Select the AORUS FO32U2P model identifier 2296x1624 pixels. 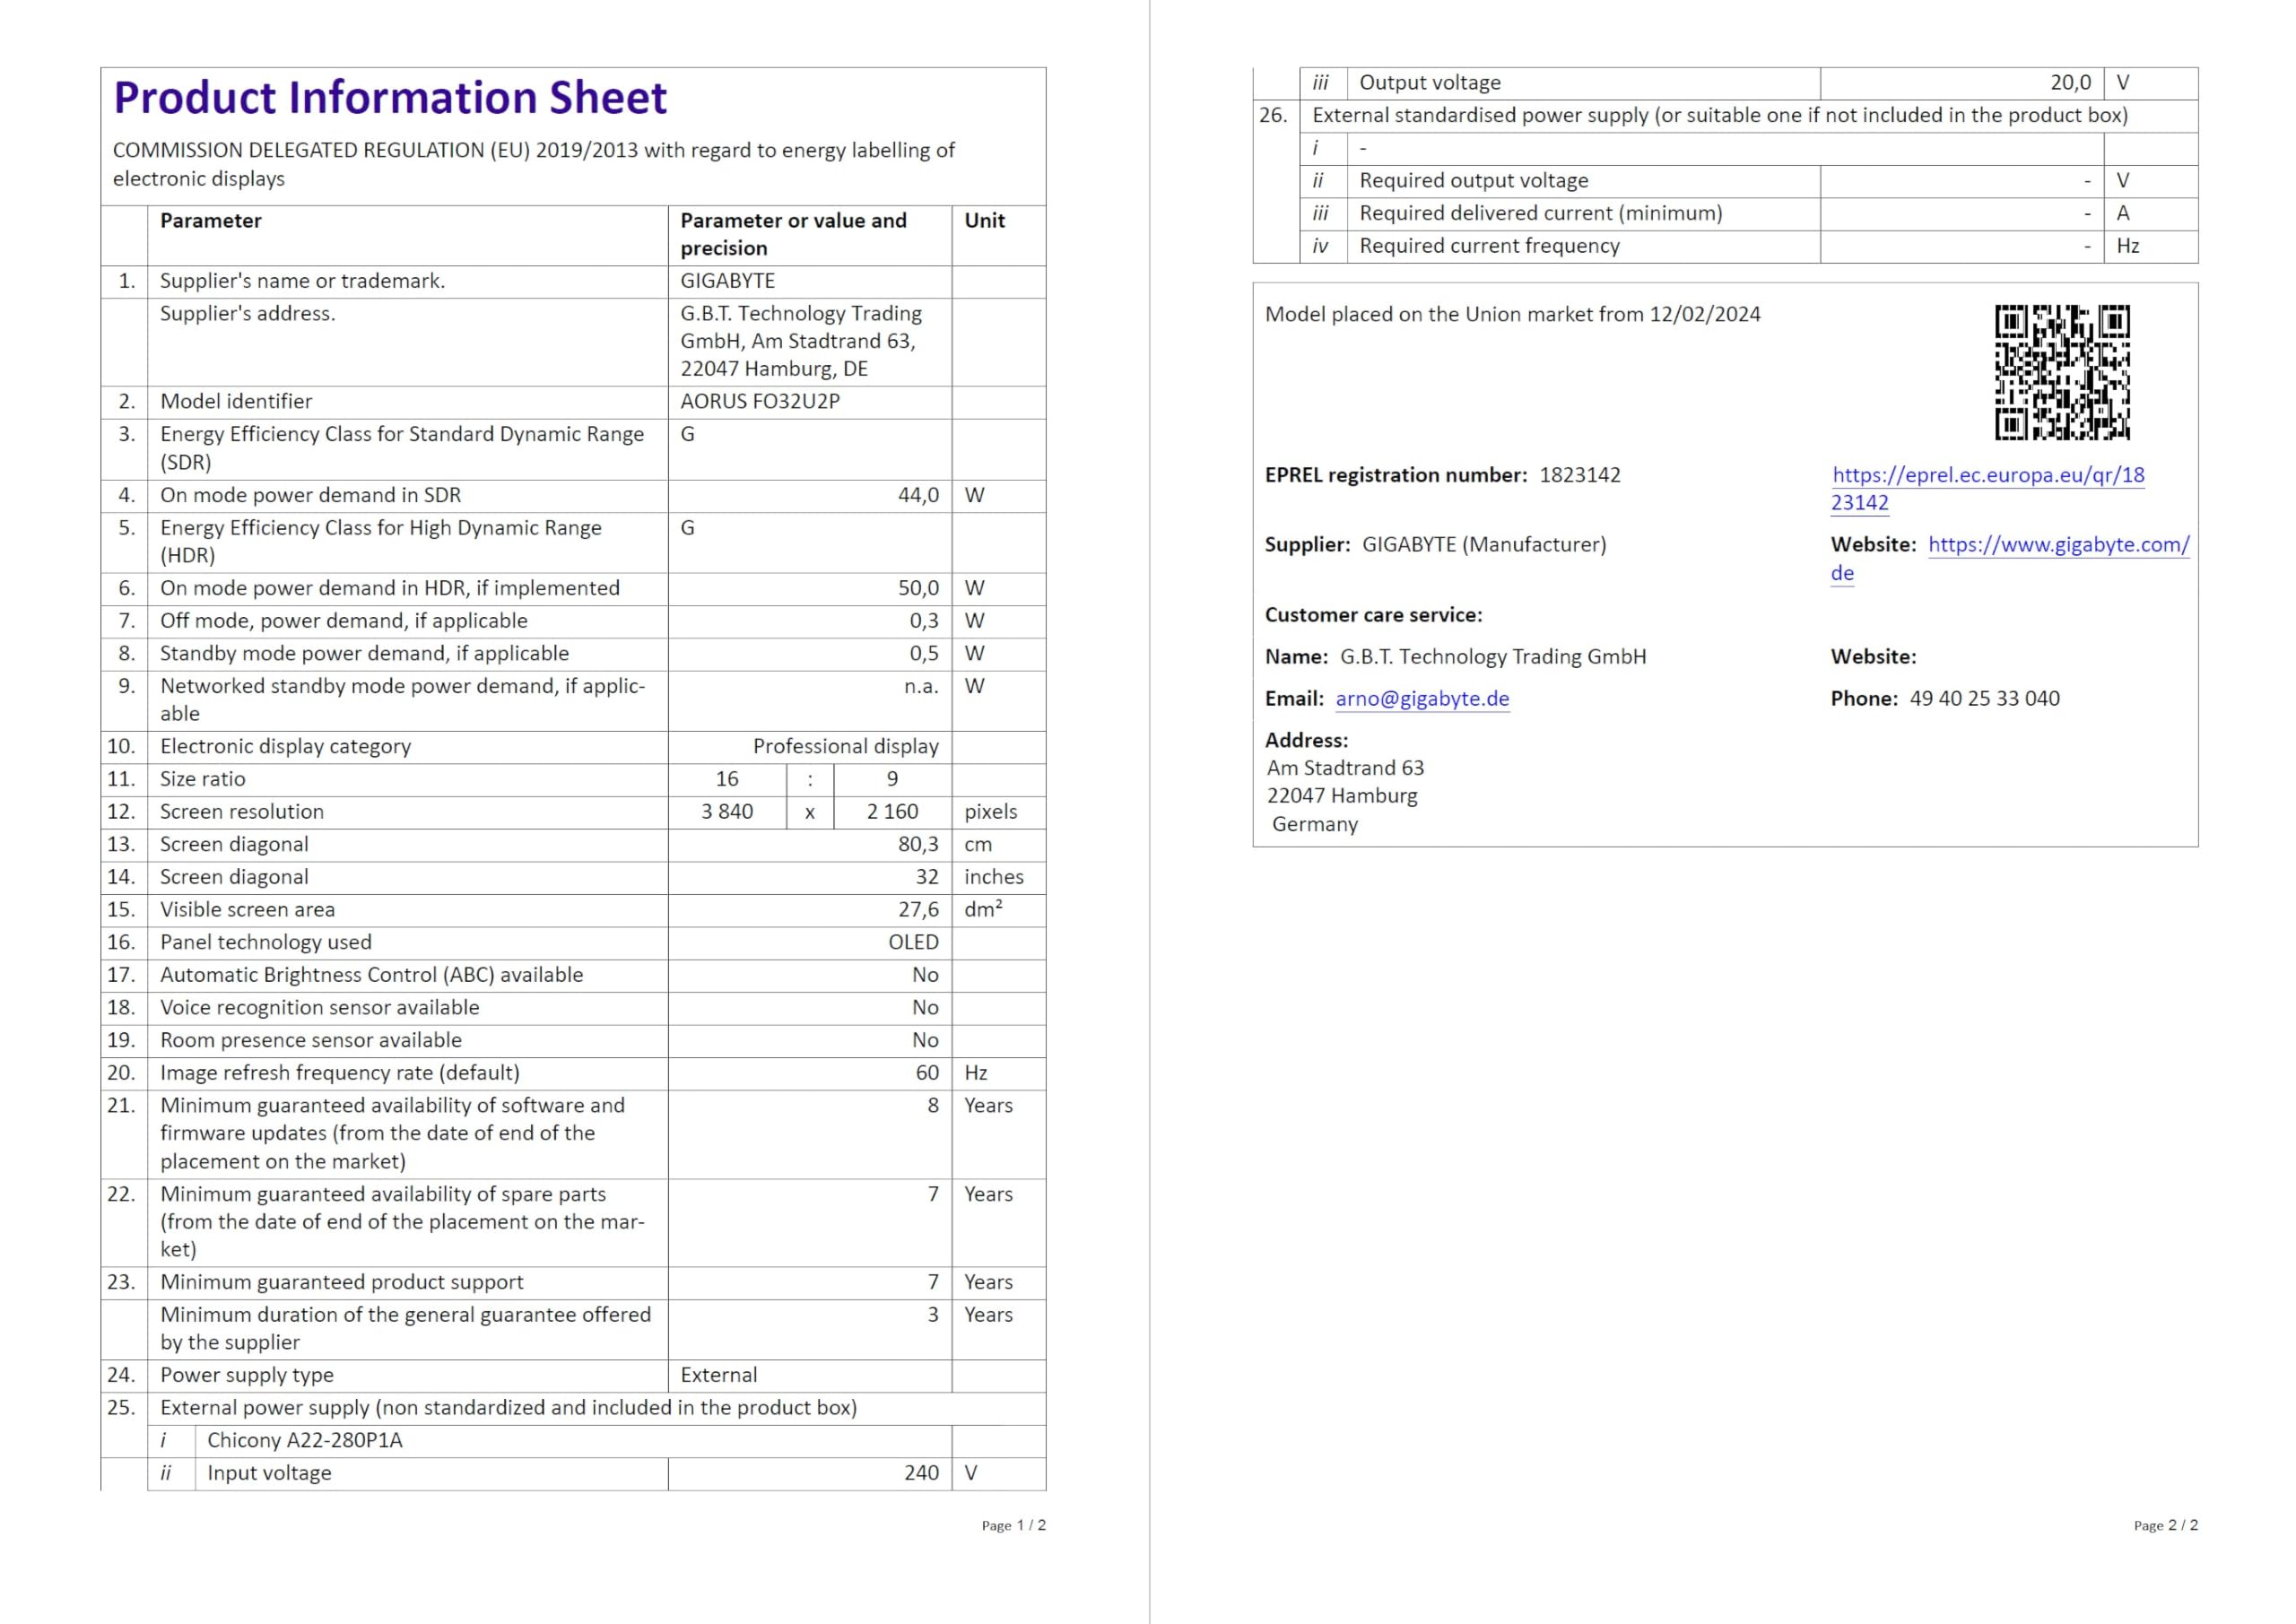pyautogui.click(x=760, y=402)
